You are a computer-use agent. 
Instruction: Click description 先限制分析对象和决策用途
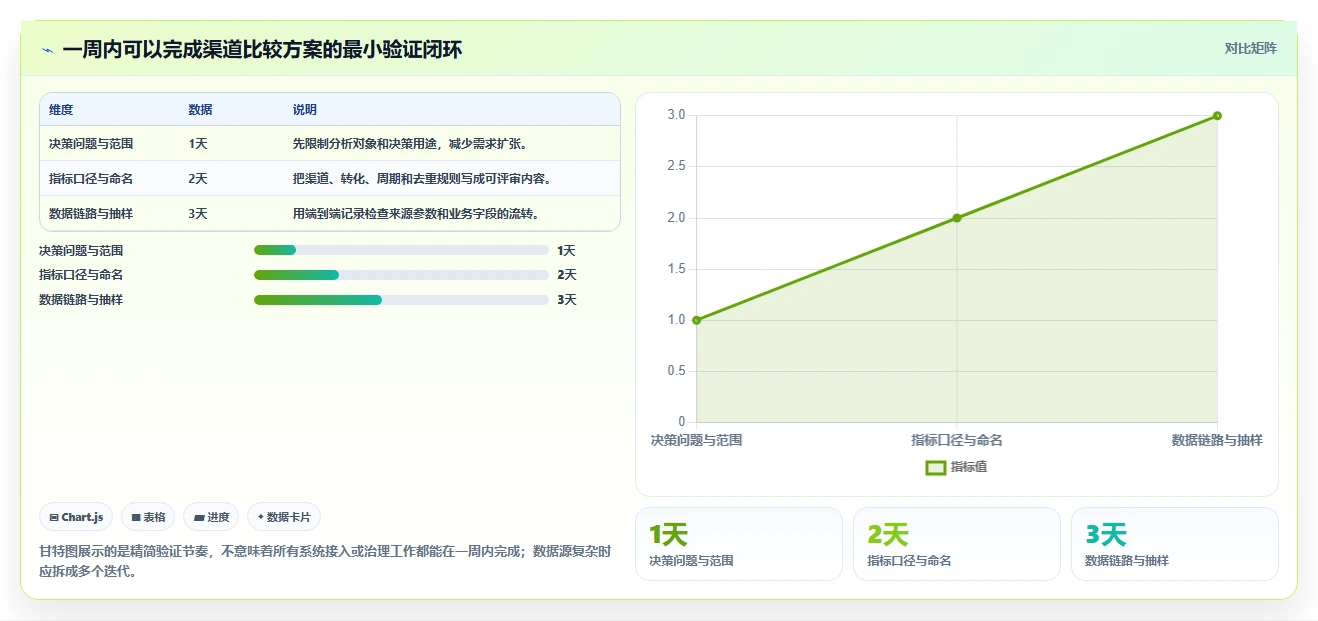coord(410,144)
